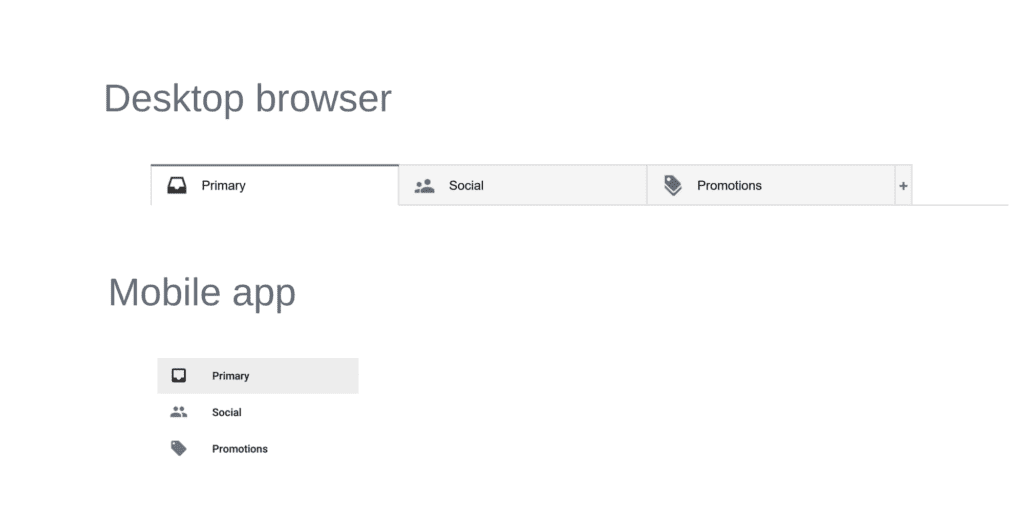Click the word Desktop in the heading
The width and height of the screenshot is (1024, 512).
tap(174, 99)
